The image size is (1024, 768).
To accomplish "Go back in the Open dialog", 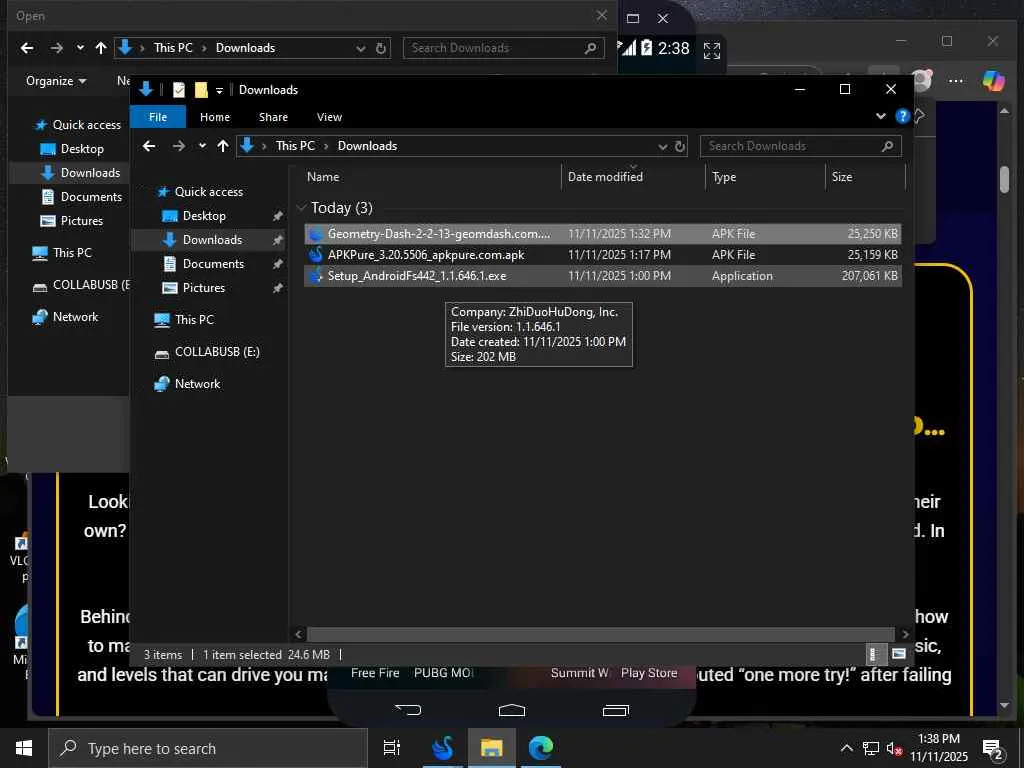I will (x=27, y=48).
